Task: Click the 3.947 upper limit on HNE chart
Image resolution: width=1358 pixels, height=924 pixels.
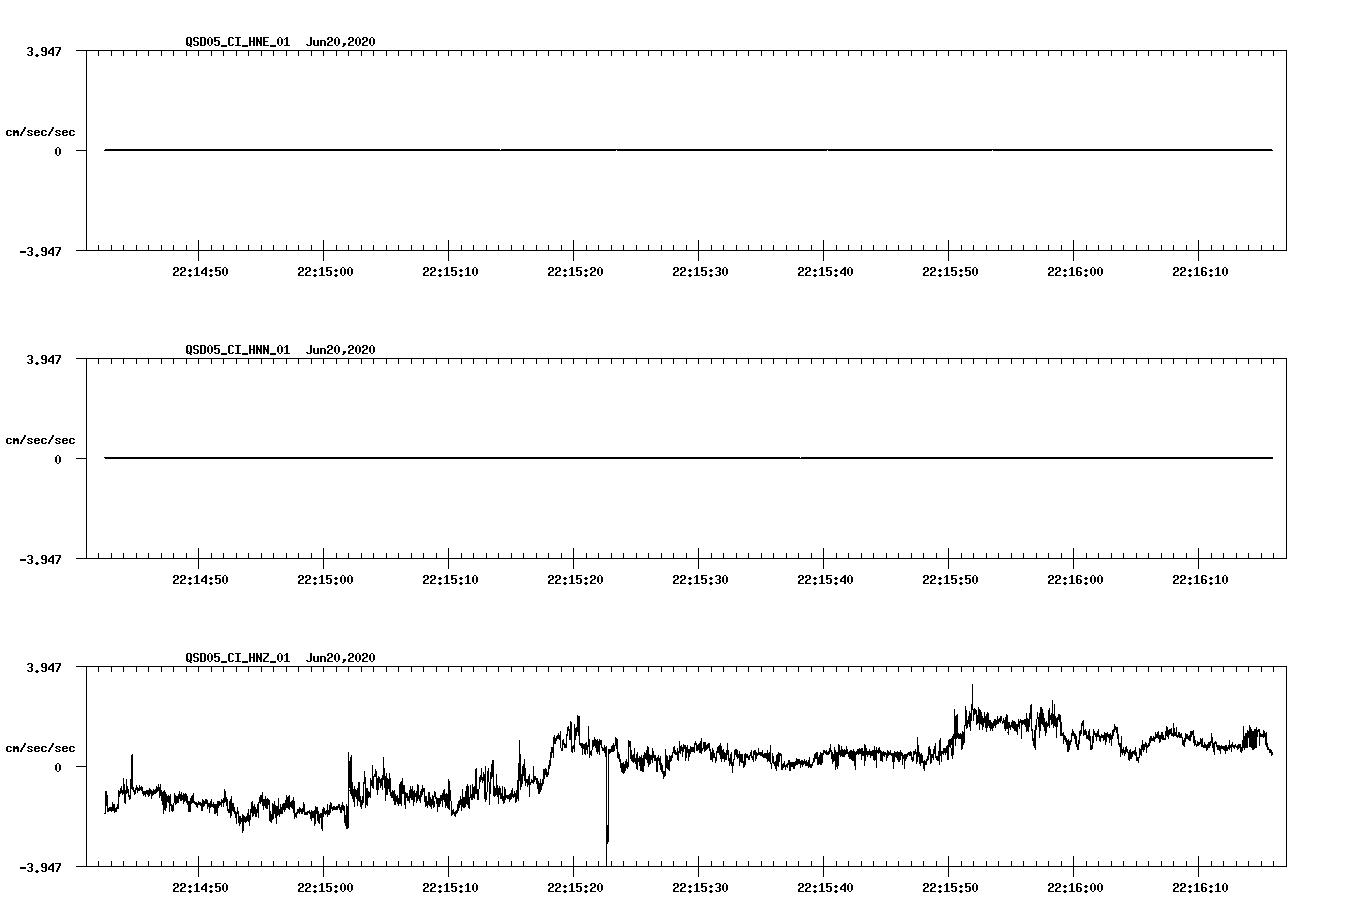Action: [x=44, y=52]
